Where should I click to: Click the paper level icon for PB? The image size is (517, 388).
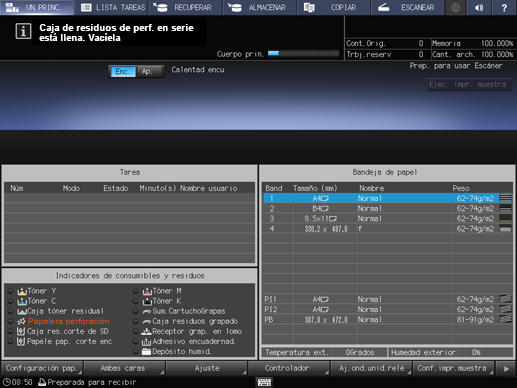click(505, 319)
